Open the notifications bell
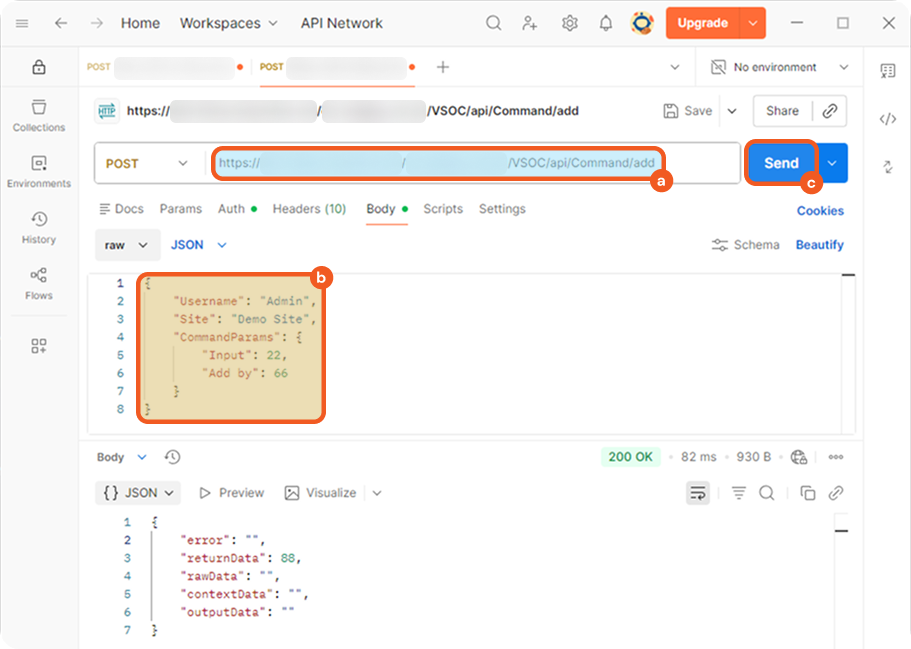The image size is (911, 649). tap(605, 23)
